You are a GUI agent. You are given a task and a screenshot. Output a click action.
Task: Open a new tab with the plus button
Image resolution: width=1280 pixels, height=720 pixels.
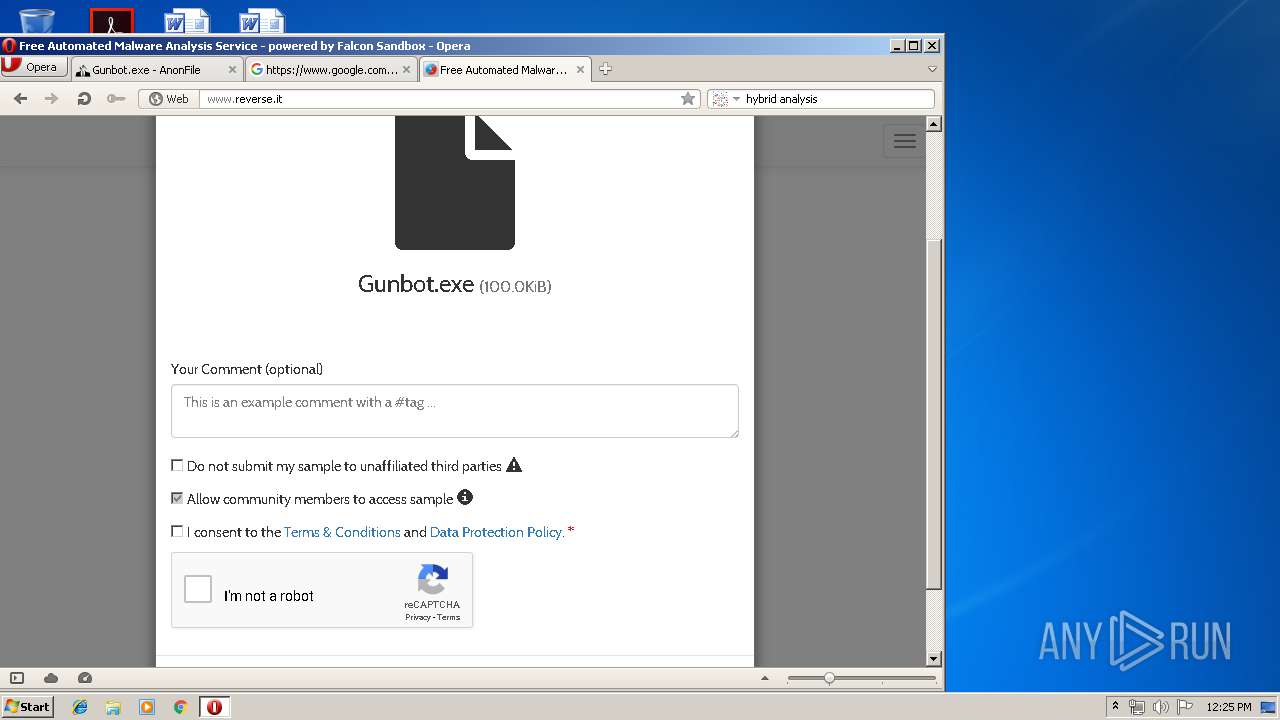pos(605,69)
